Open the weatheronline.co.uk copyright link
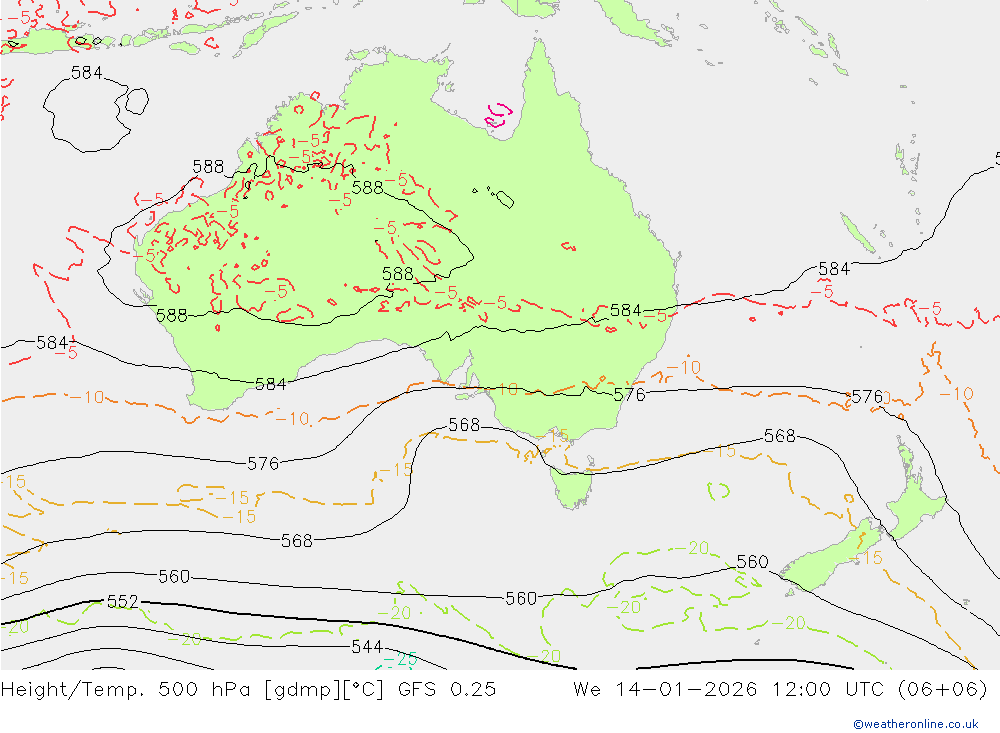 click(916, 724)
